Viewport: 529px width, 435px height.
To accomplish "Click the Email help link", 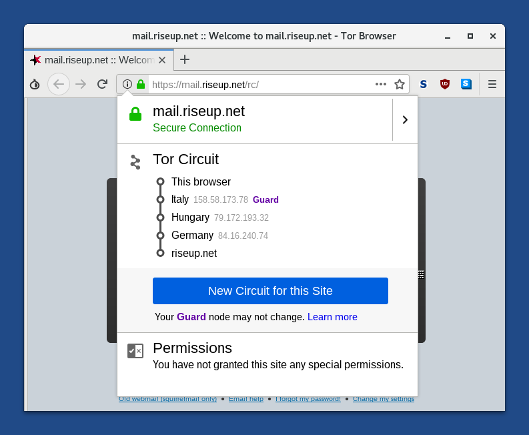I will pos(246,399).
